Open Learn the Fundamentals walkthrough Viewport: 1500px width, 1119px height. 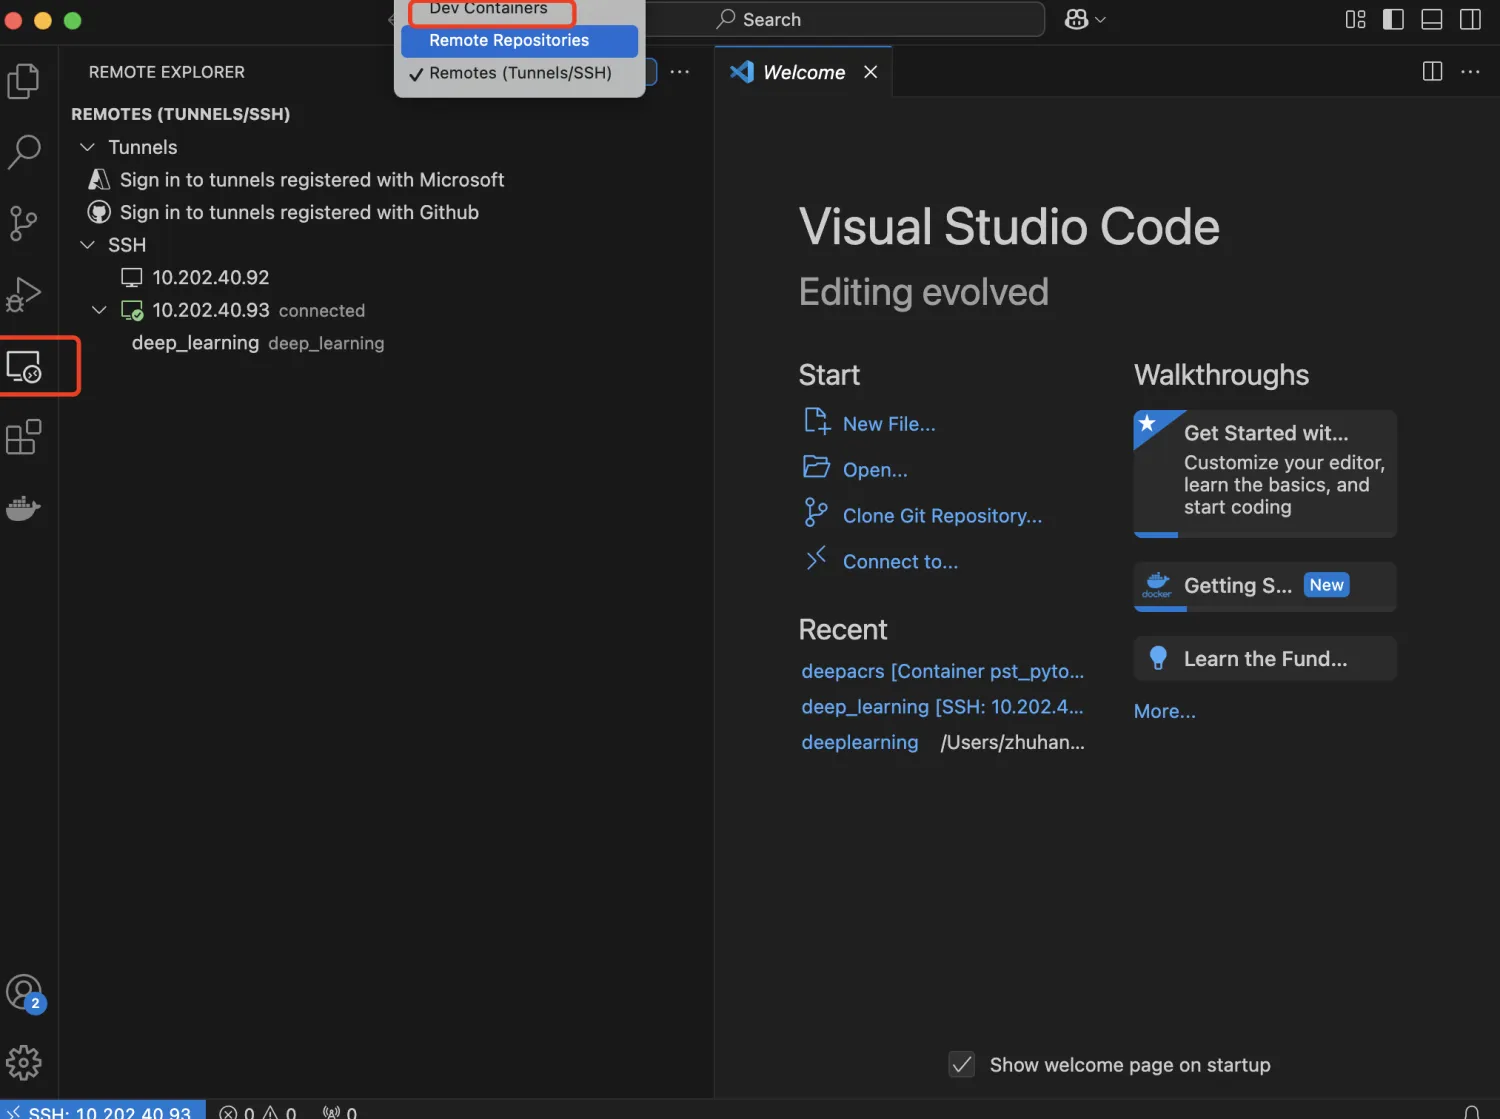tap(1265, 659)
